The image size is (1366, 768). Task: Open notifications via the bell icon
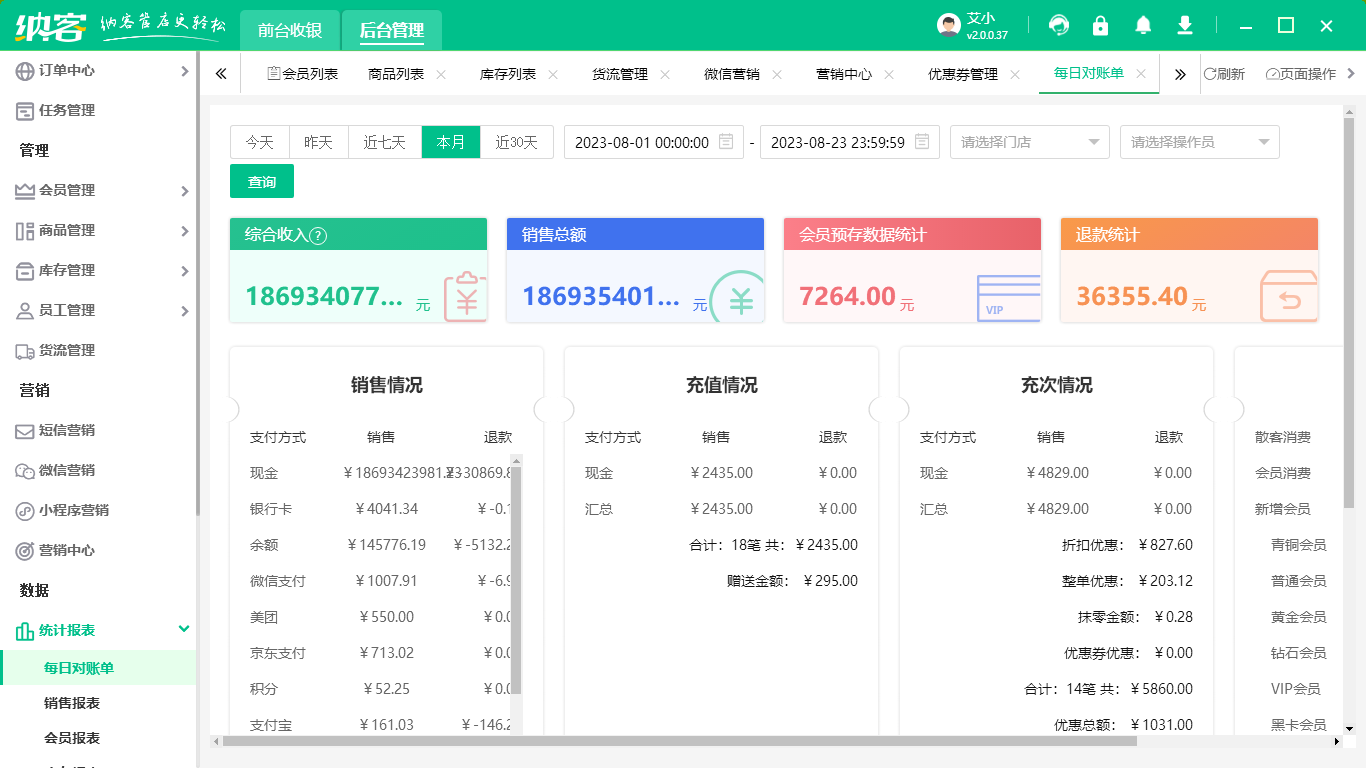(x=1143, y=25)
